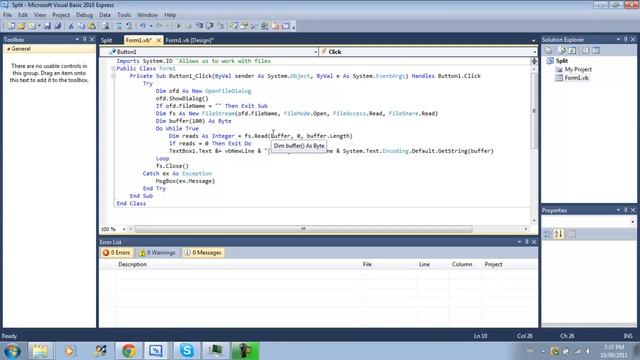Viewport: 640px width, 360px height.
Task: Open the Properties object selector dropdown
Action: 633,222
